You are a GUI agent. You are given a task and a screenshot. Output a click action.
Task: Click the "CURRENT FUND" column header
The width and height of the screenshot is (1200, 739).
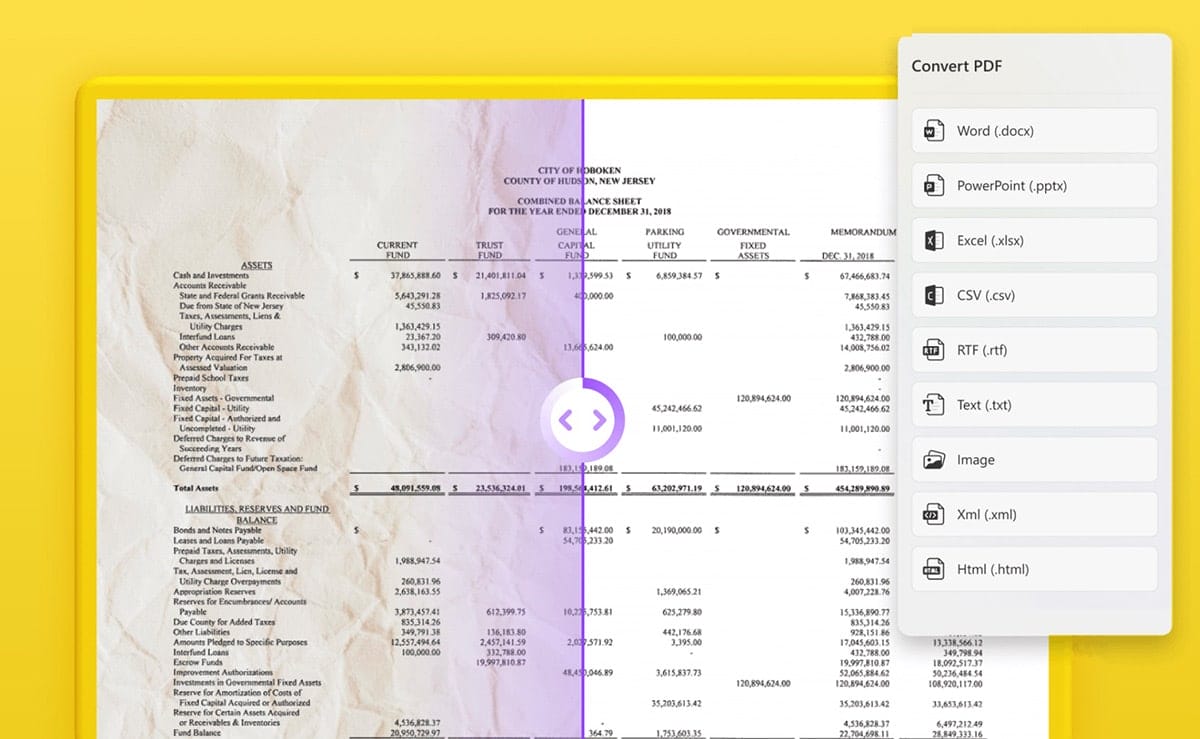397,250
